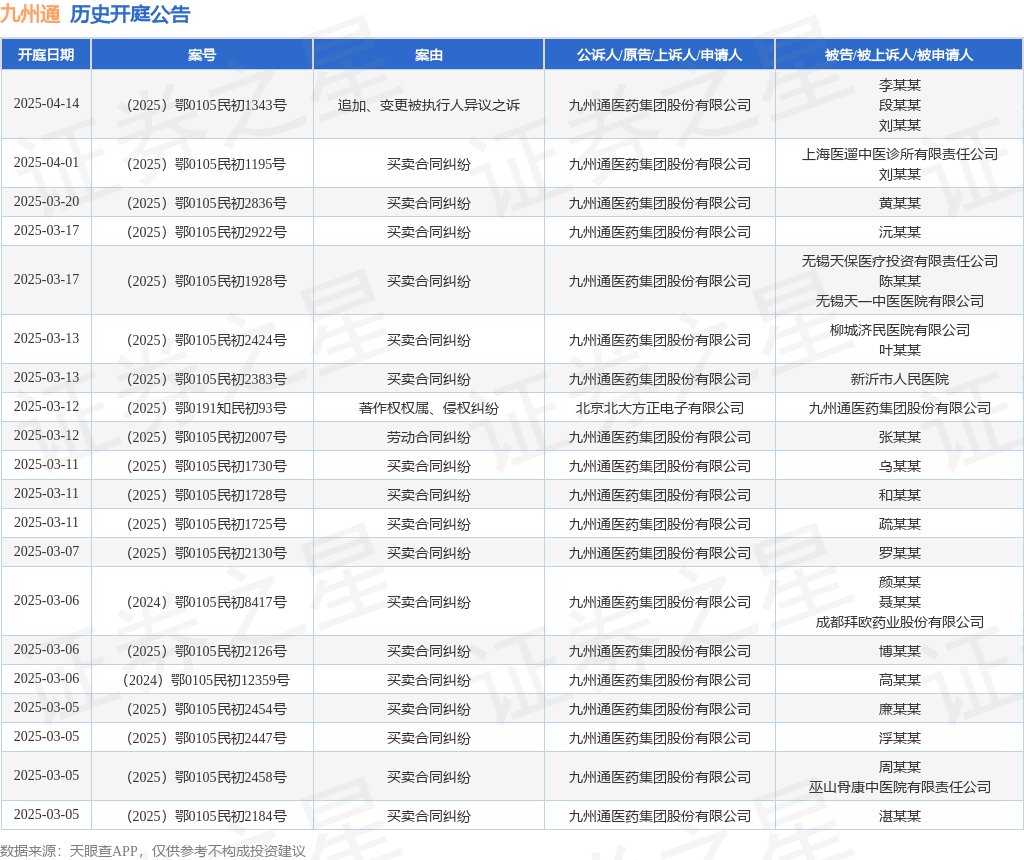Click case number 鄂0105民初2447号
Screen dimensions: 1024x860
(206, 738)
